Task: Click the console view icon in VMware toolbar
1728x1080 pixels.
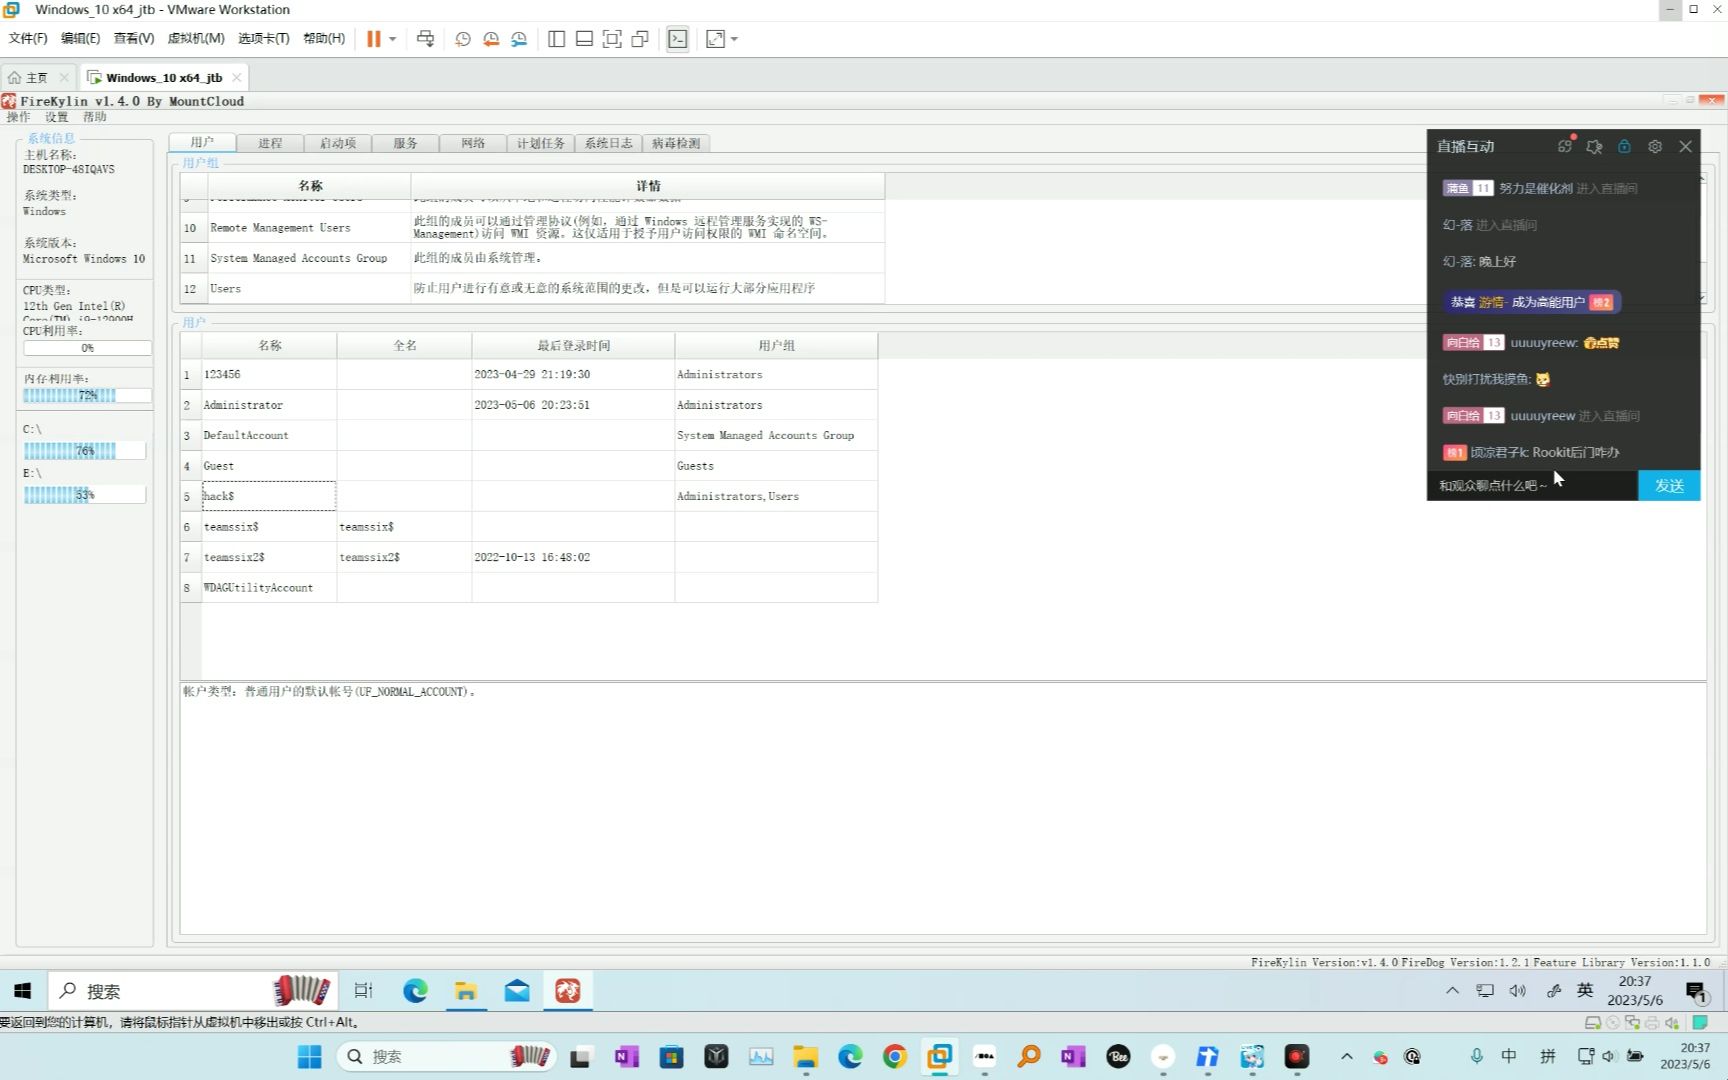Action: point(678,39)
